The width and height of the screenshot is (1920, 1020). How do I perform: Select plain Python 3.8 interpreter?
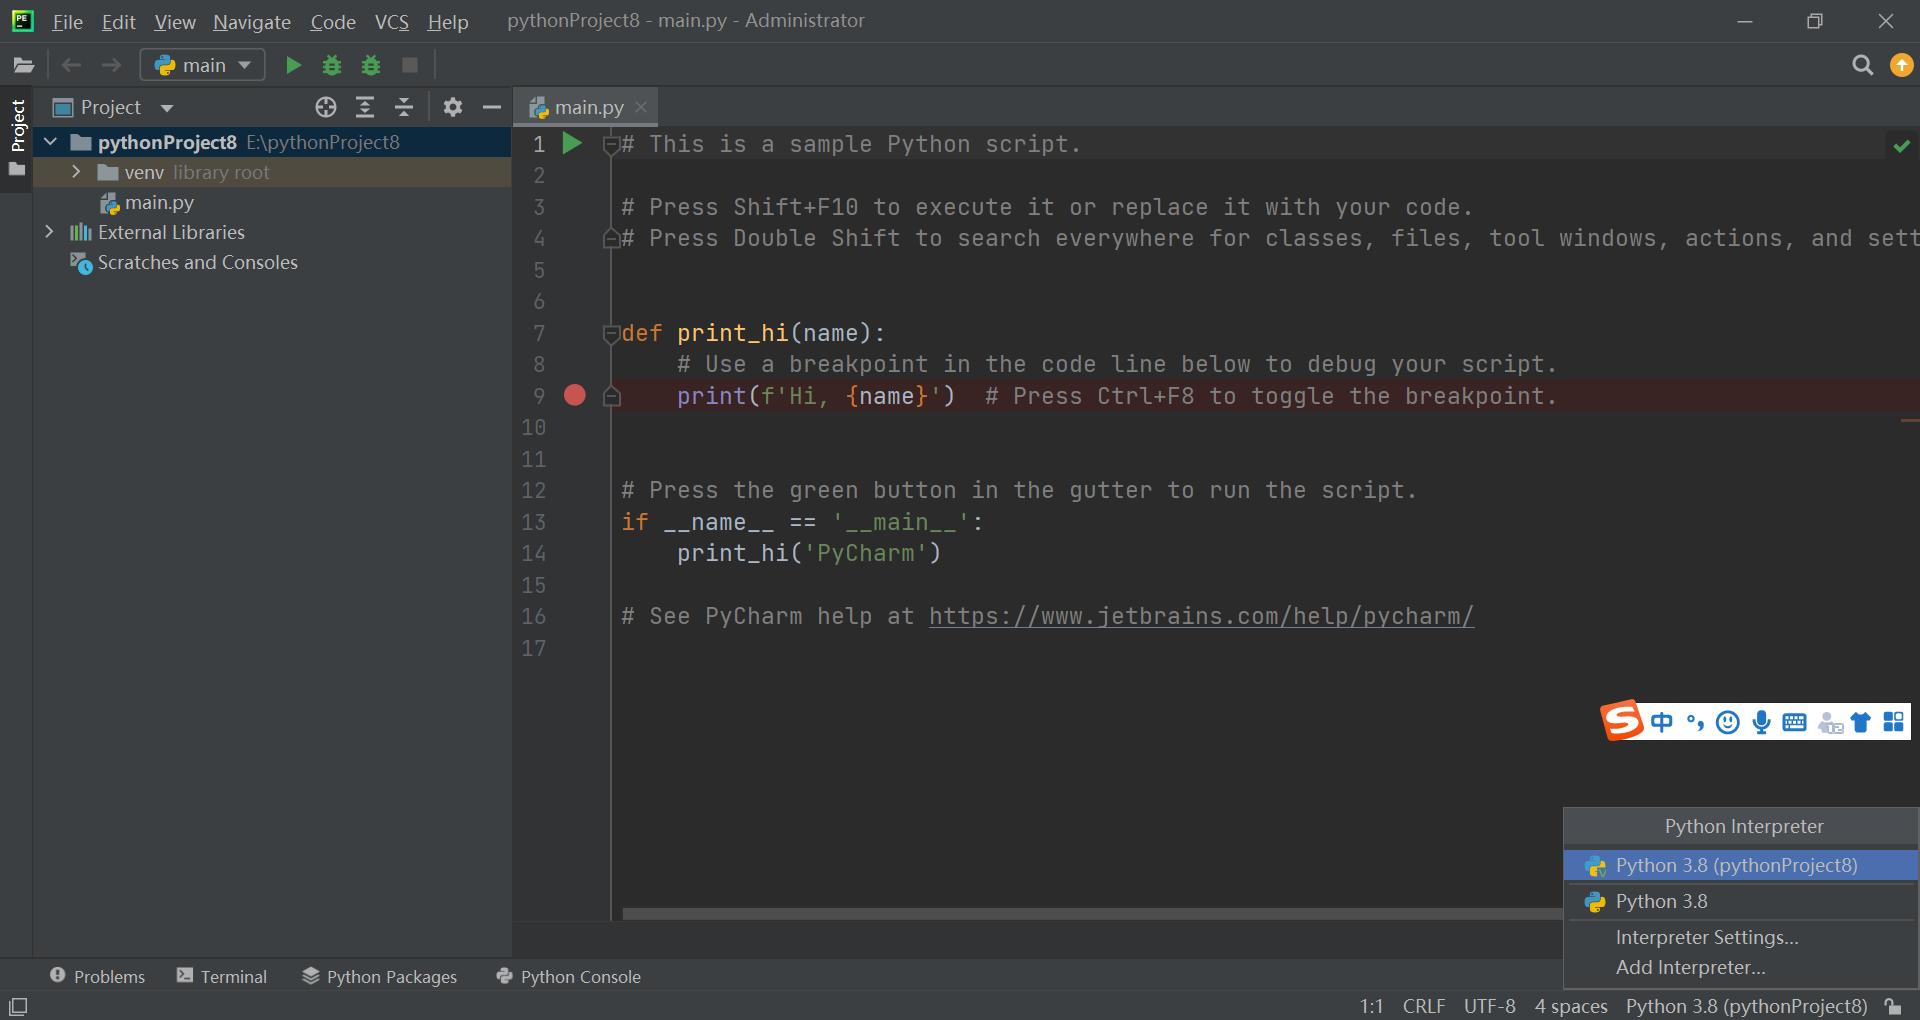(x=1740, y=901)
